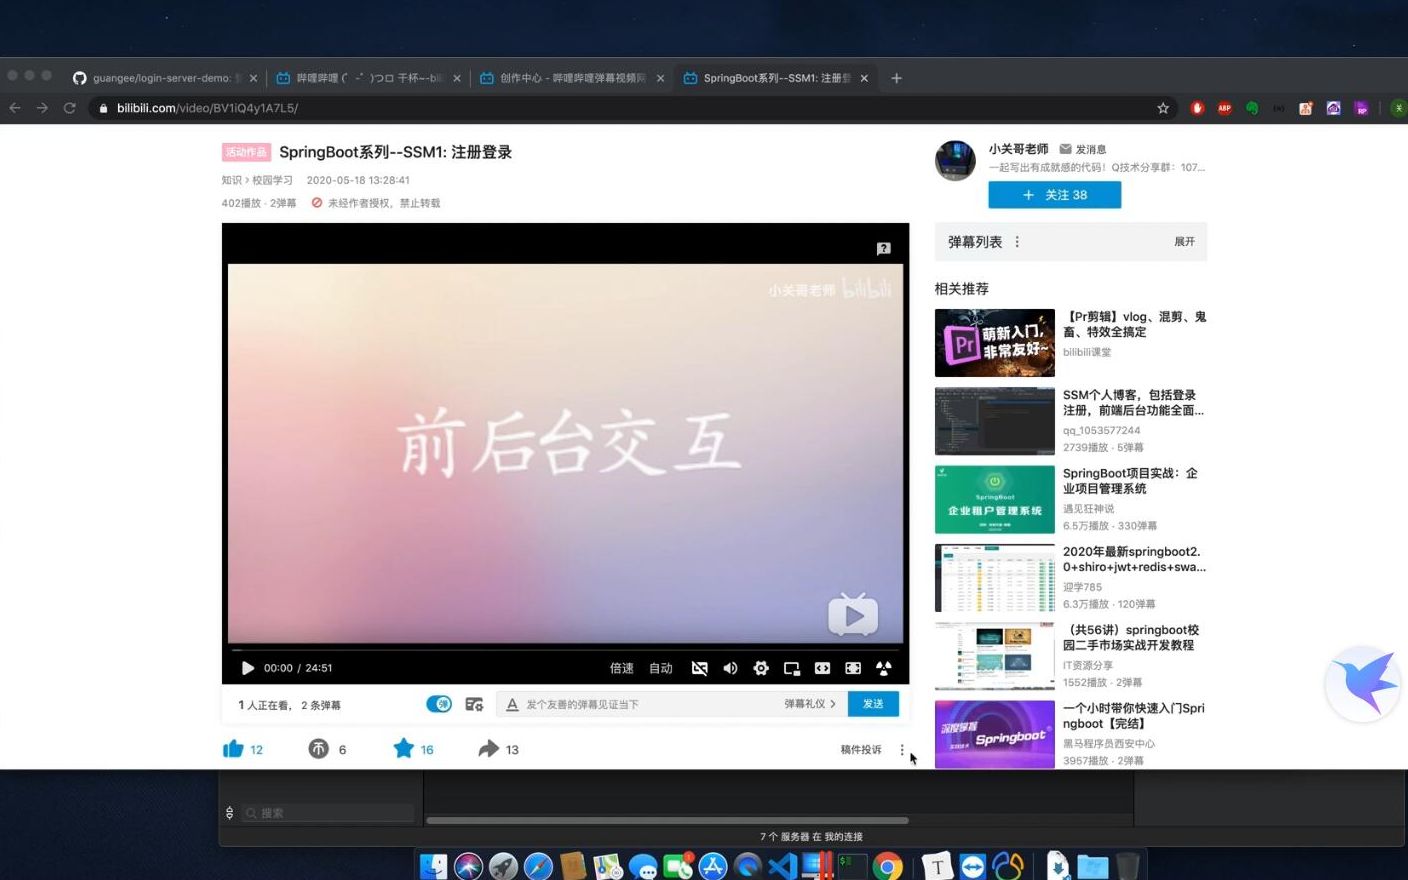Open 2020年最新springboot2.0 recommended video
Screen dimensions: 1408x880
point(1134,559)
